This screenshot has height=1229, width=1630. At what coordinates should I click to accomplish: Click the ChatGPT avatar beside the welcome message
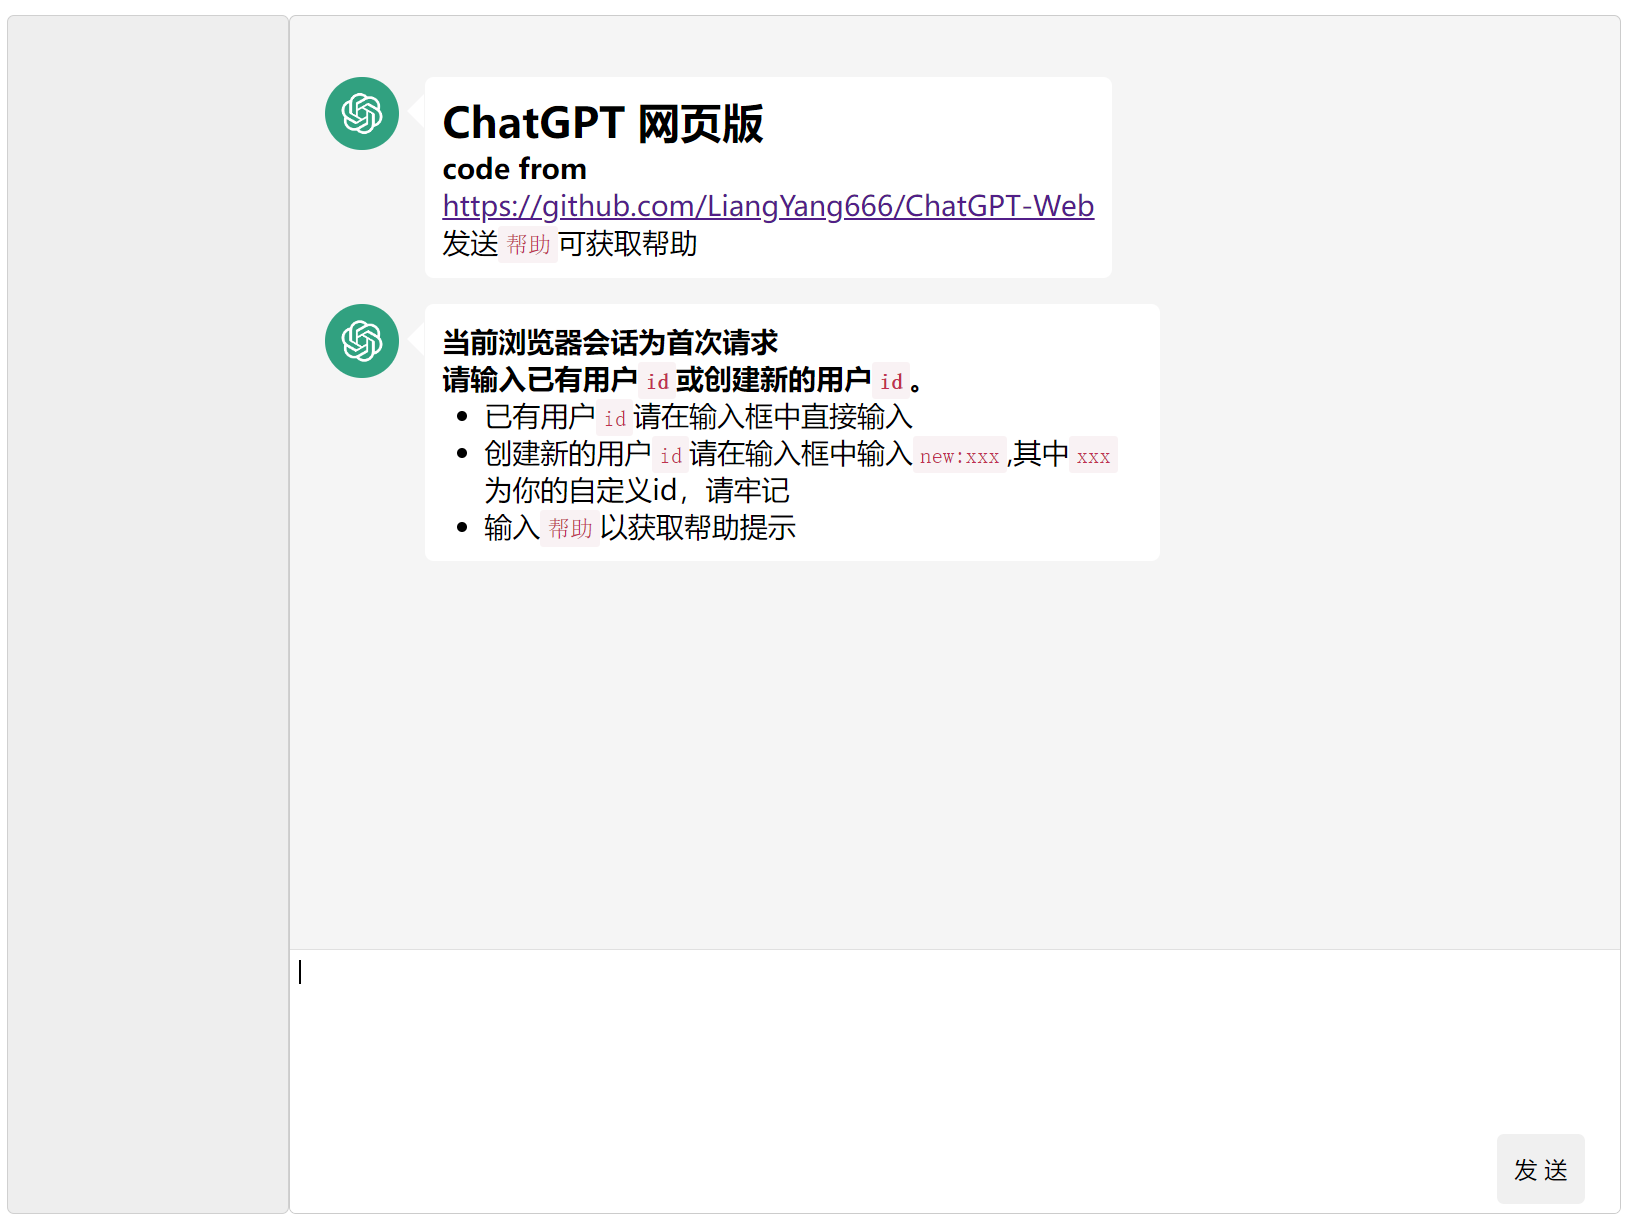pyautogui.click(x=362, y=114)
